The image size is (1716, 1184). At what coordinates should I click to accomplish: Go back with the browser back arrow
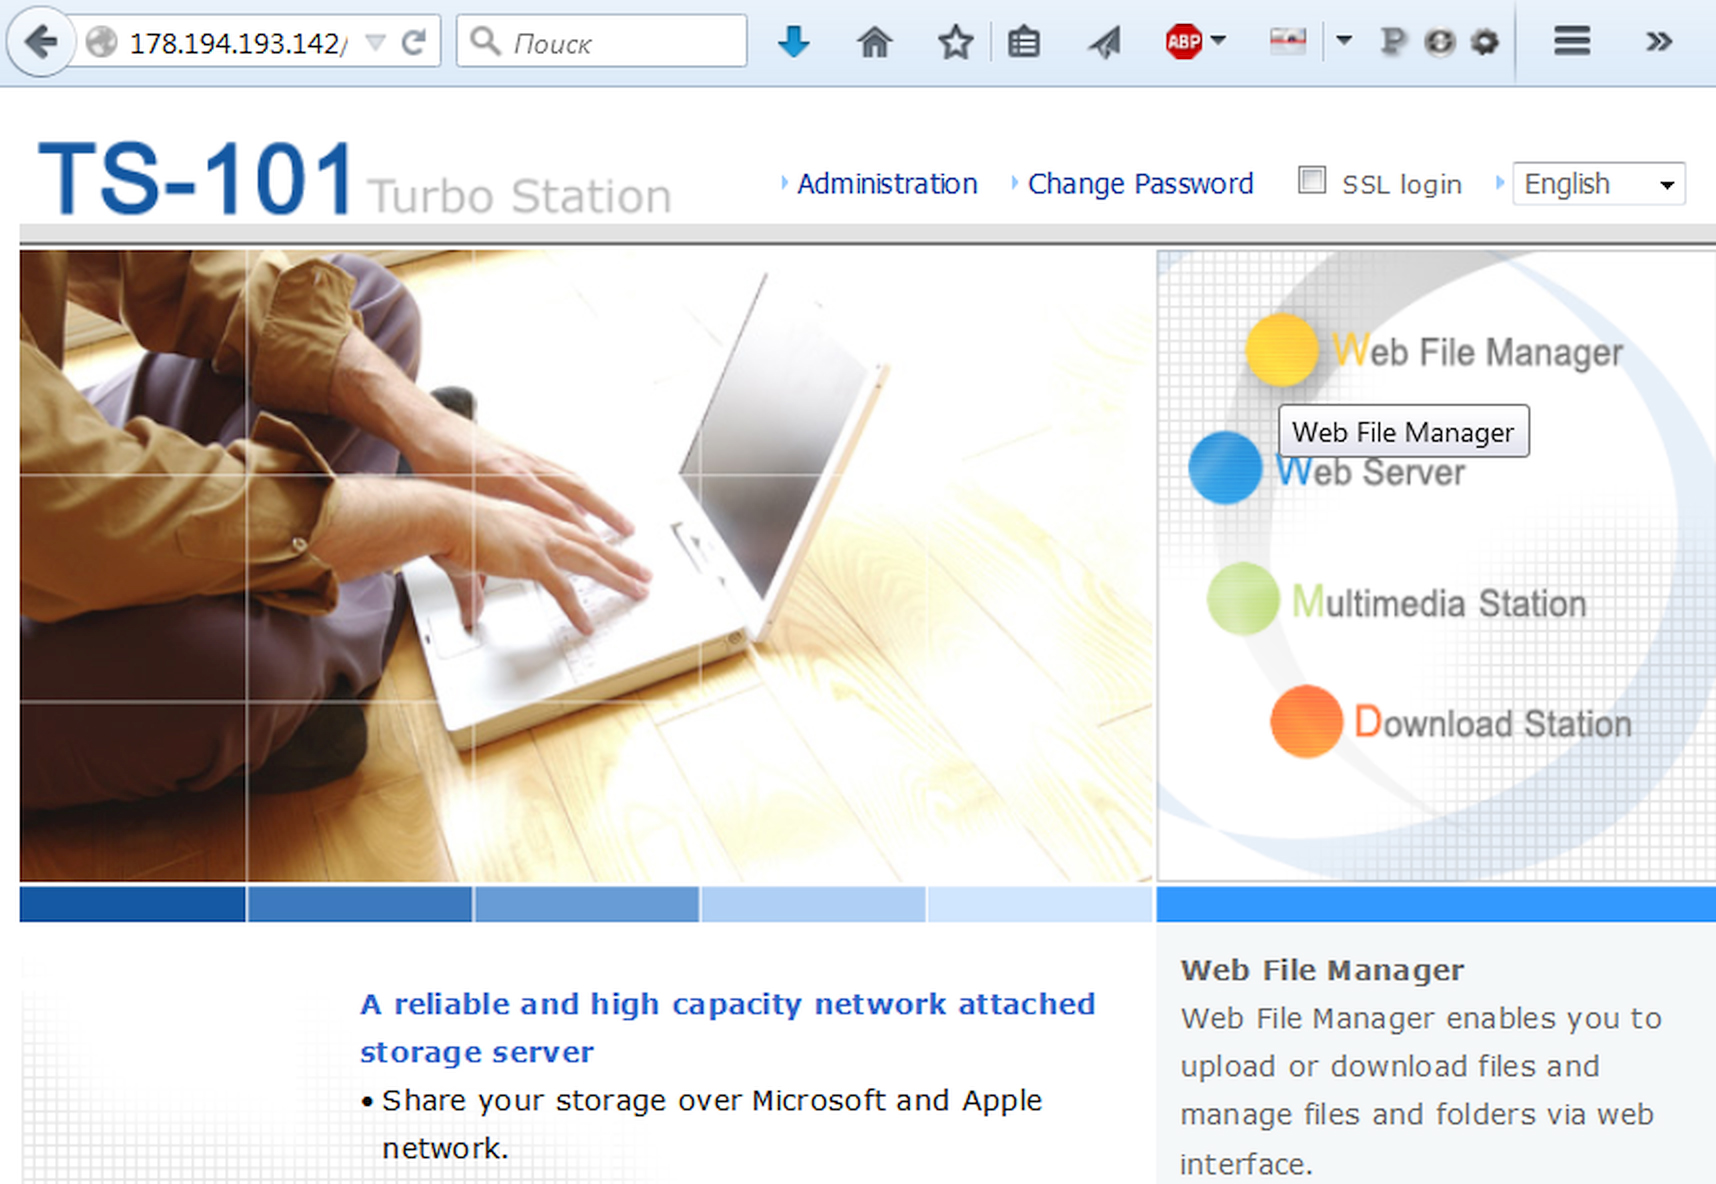coord(41,42)
